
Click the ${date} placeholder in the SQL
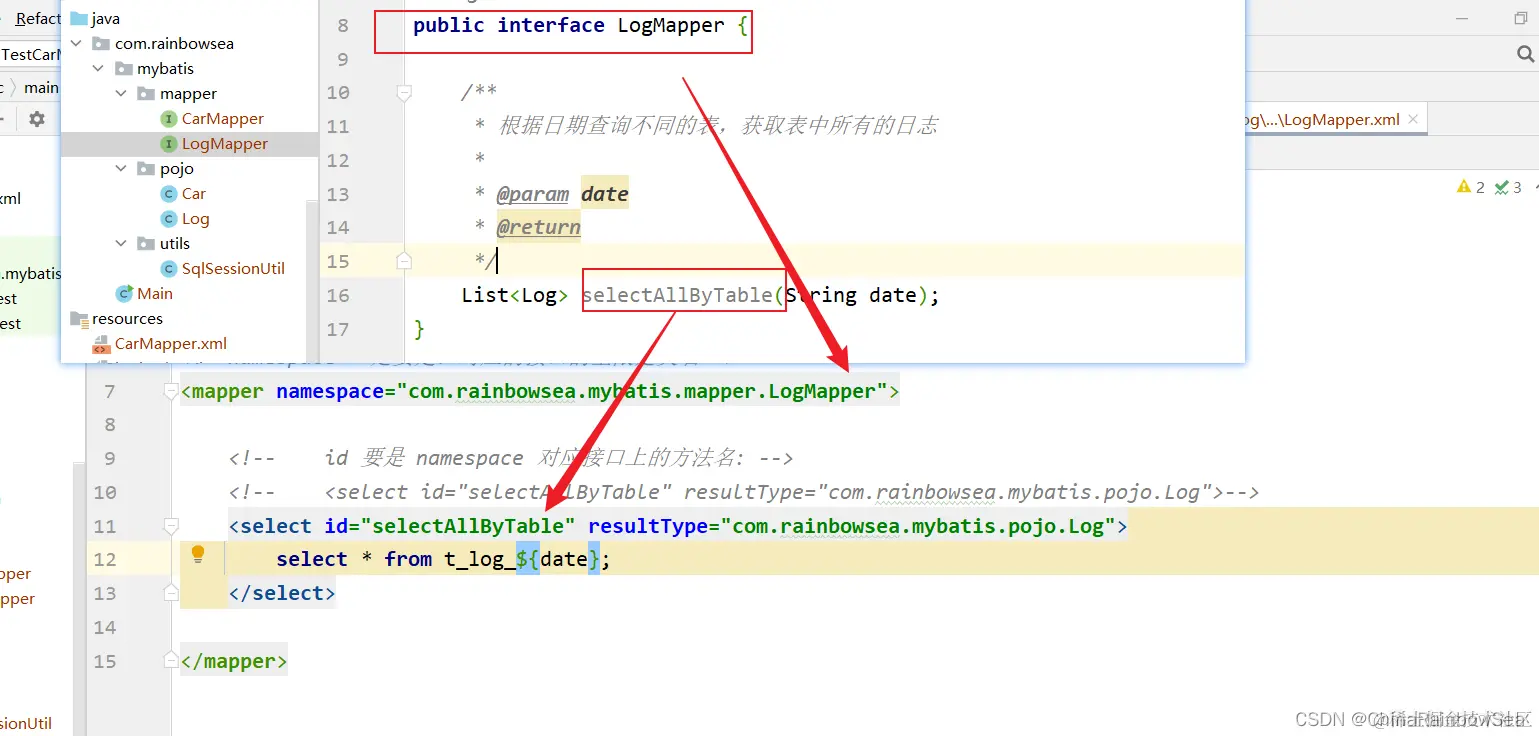558,559
